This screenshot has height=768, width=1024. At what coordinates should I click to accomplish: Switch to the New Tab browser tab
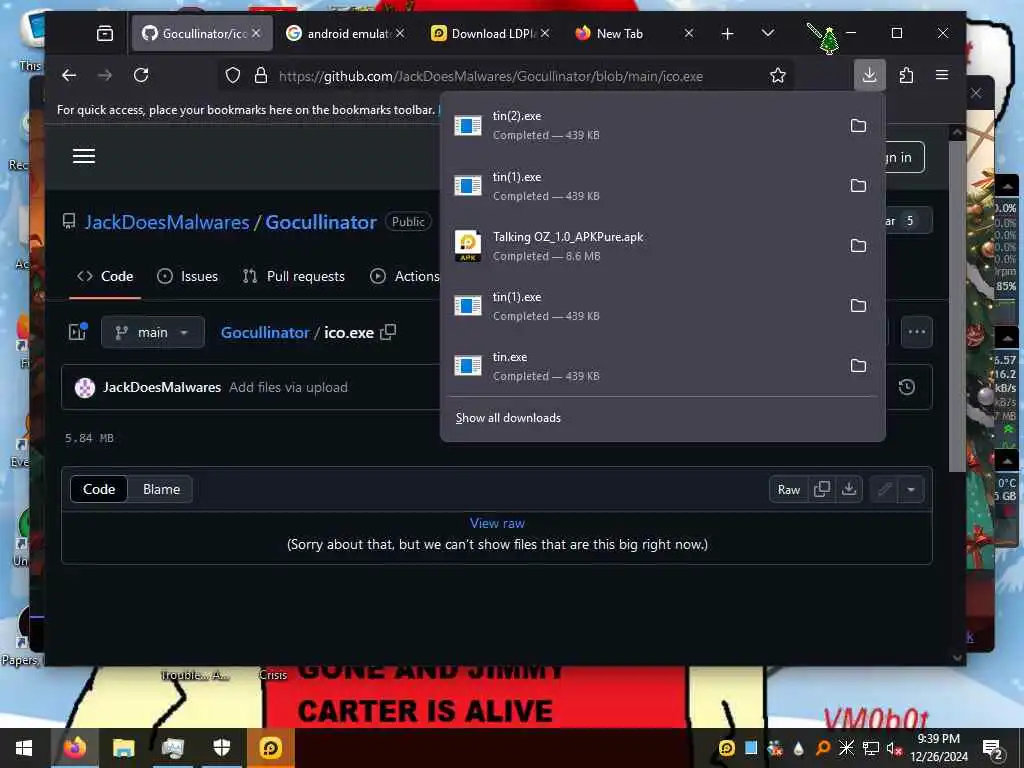coord(633,33)
